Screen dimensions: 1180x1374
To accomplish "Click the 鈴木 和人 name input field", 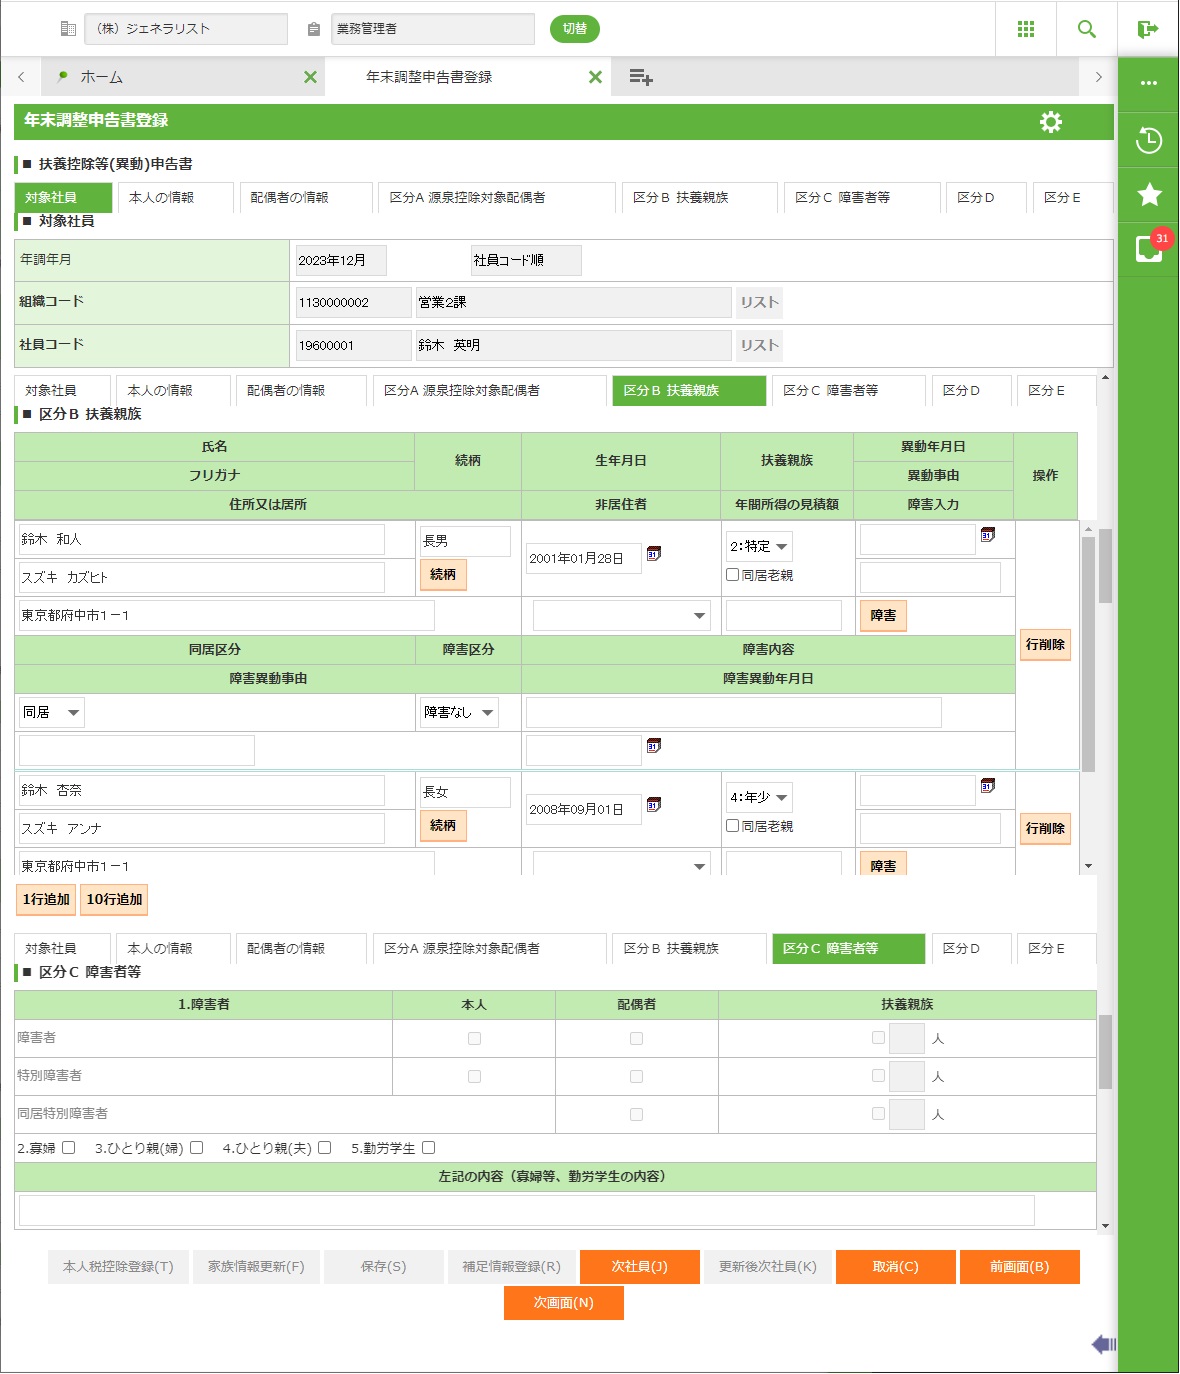I will click(201, 540).
